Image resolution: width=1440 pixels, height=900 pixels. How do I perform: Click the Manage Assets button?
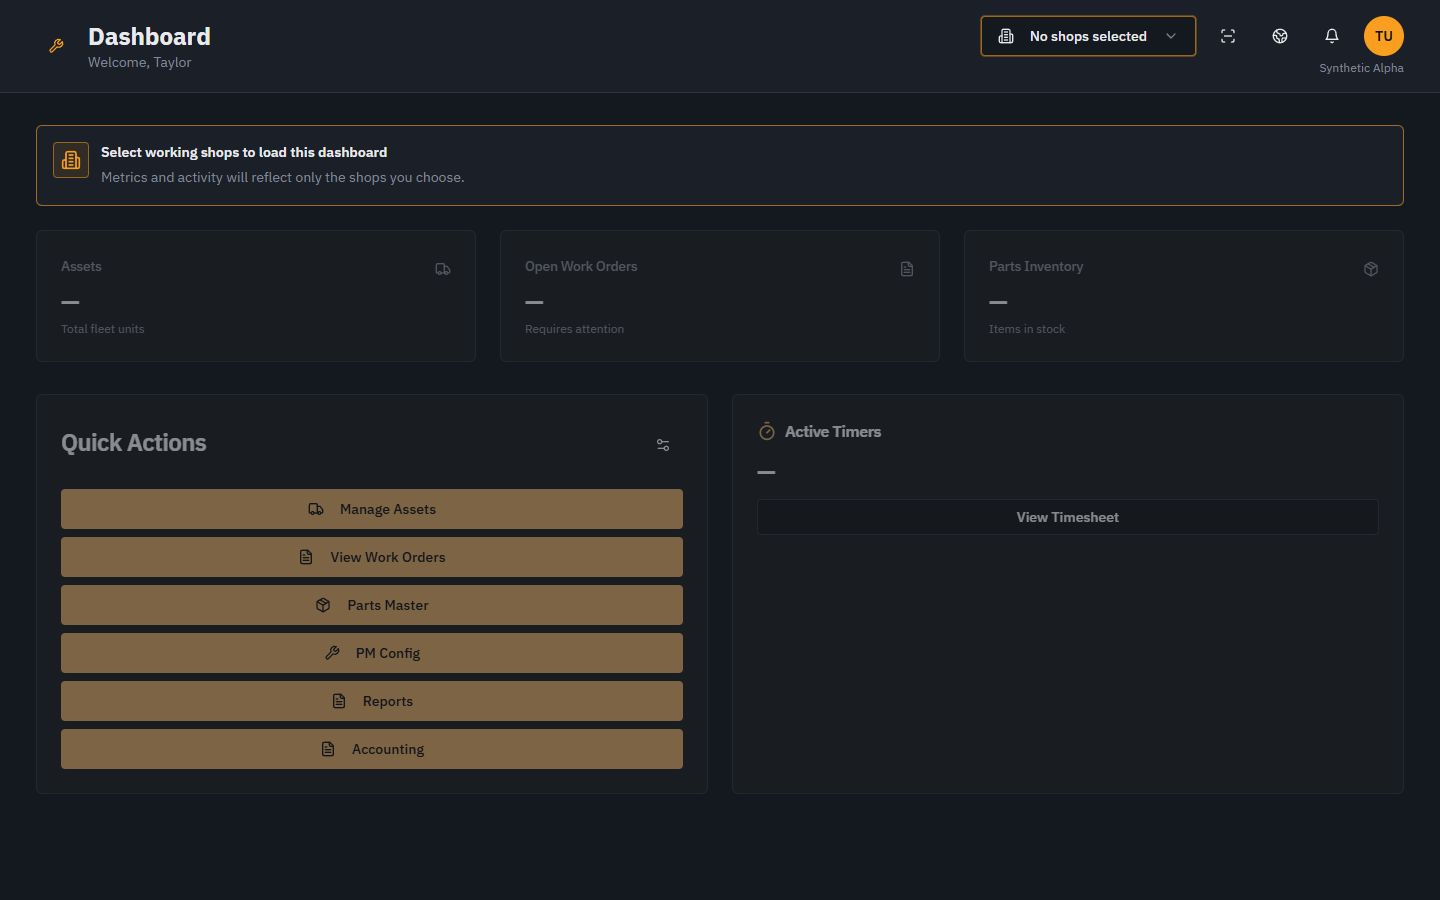coord(372,509)
